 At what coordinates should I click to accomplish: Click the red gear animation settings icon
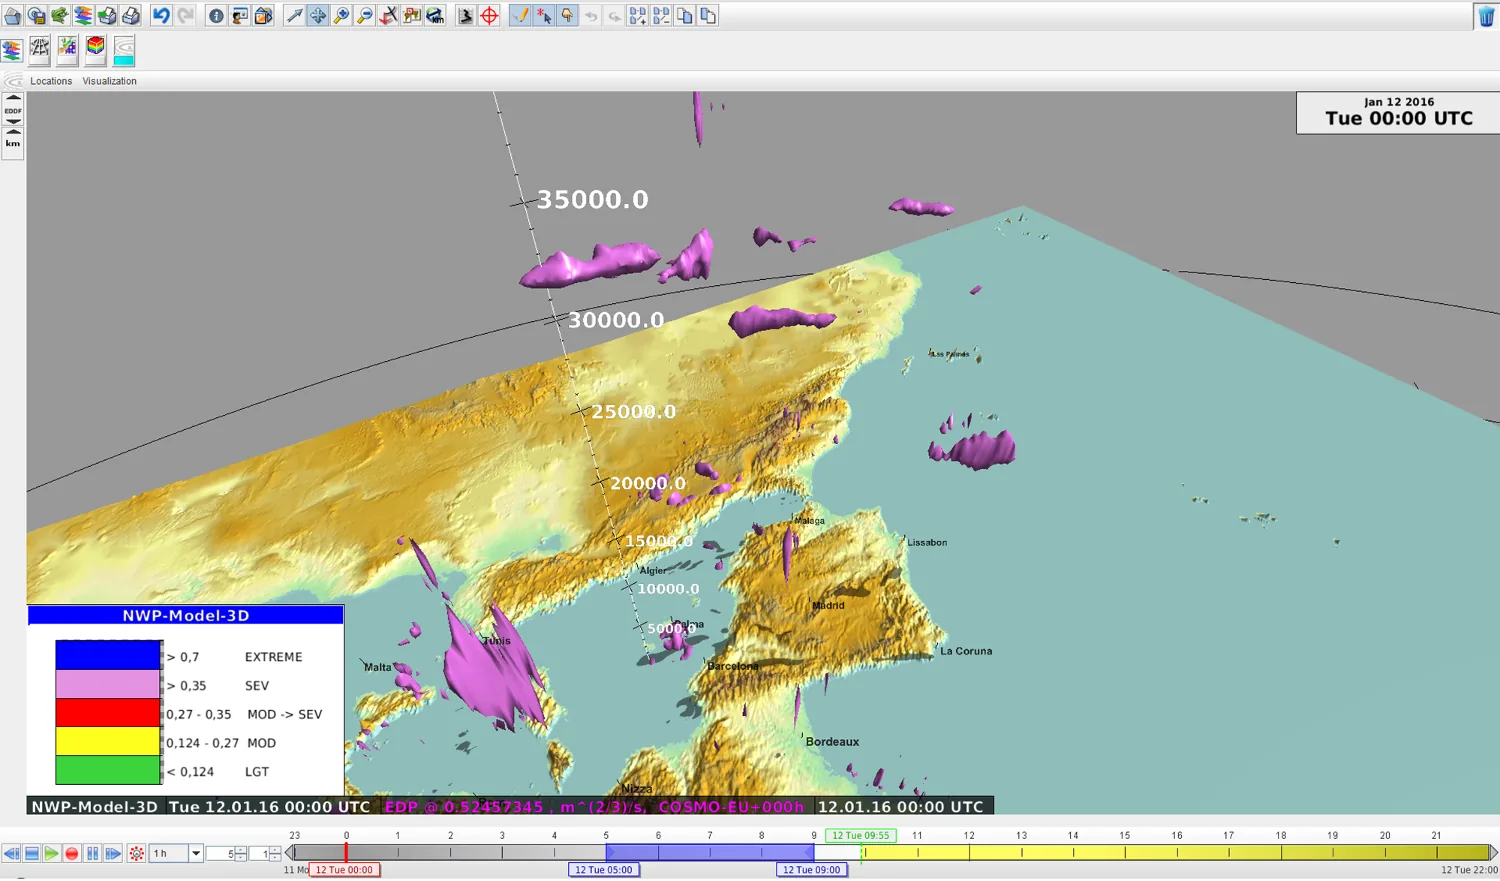[x=137, y=853]
